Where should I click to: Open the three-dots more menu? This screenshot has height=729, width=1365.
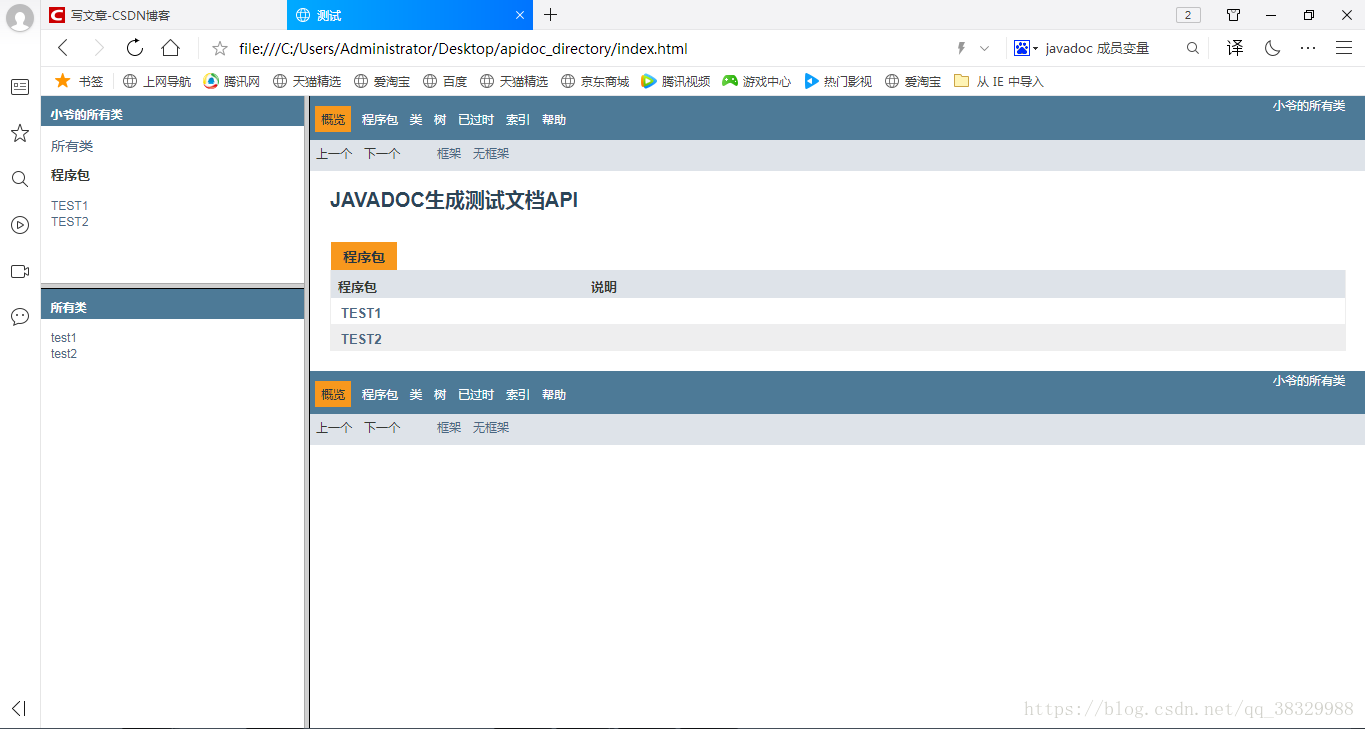(1308, 48)
